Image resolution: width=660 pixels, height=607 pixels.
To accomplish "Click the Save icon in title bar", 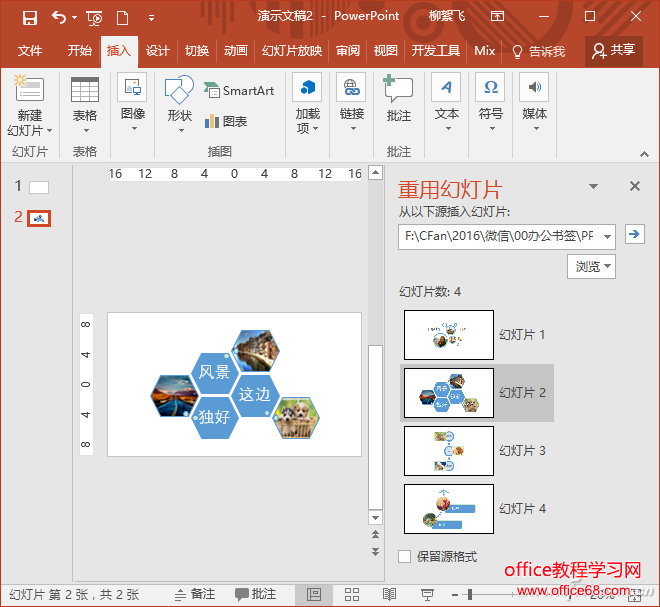I will (x=29, y=17).
